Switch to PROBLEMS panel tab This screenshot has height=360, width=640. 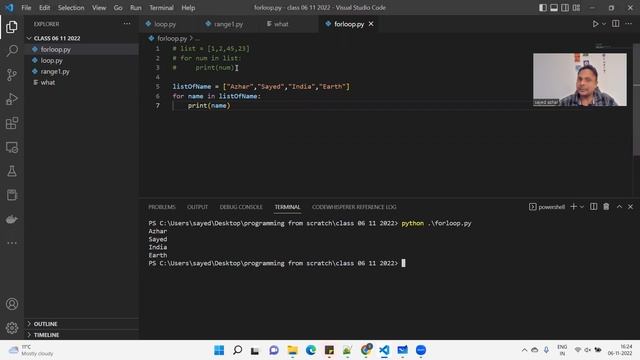pos(162,207)
